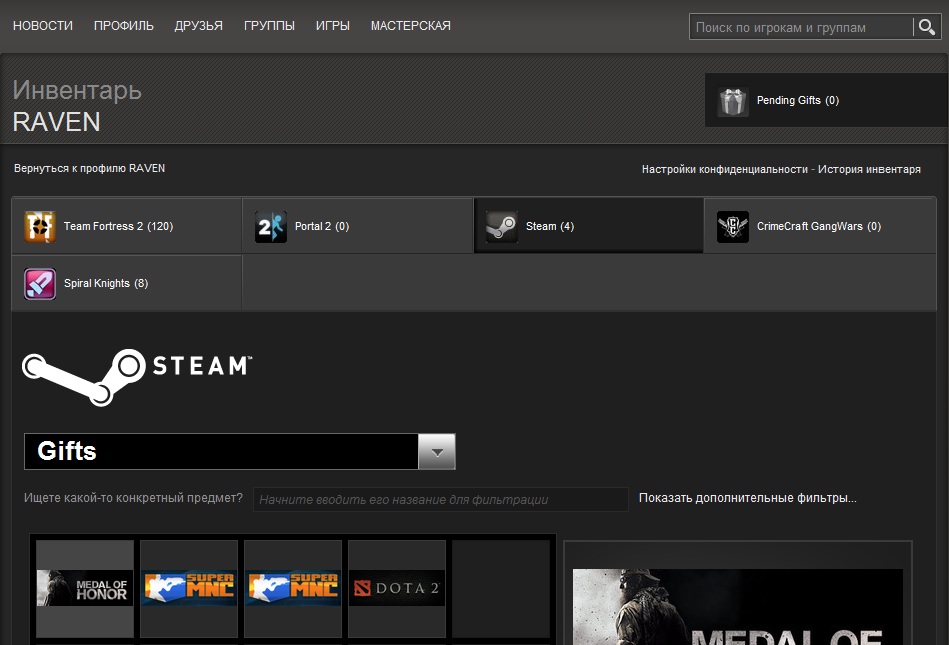Image resolution: width=949 pixels, height=645 pixels.
Task: Go back via Вернуться к профилю RAVEN
Action: [x=90, y=168]
